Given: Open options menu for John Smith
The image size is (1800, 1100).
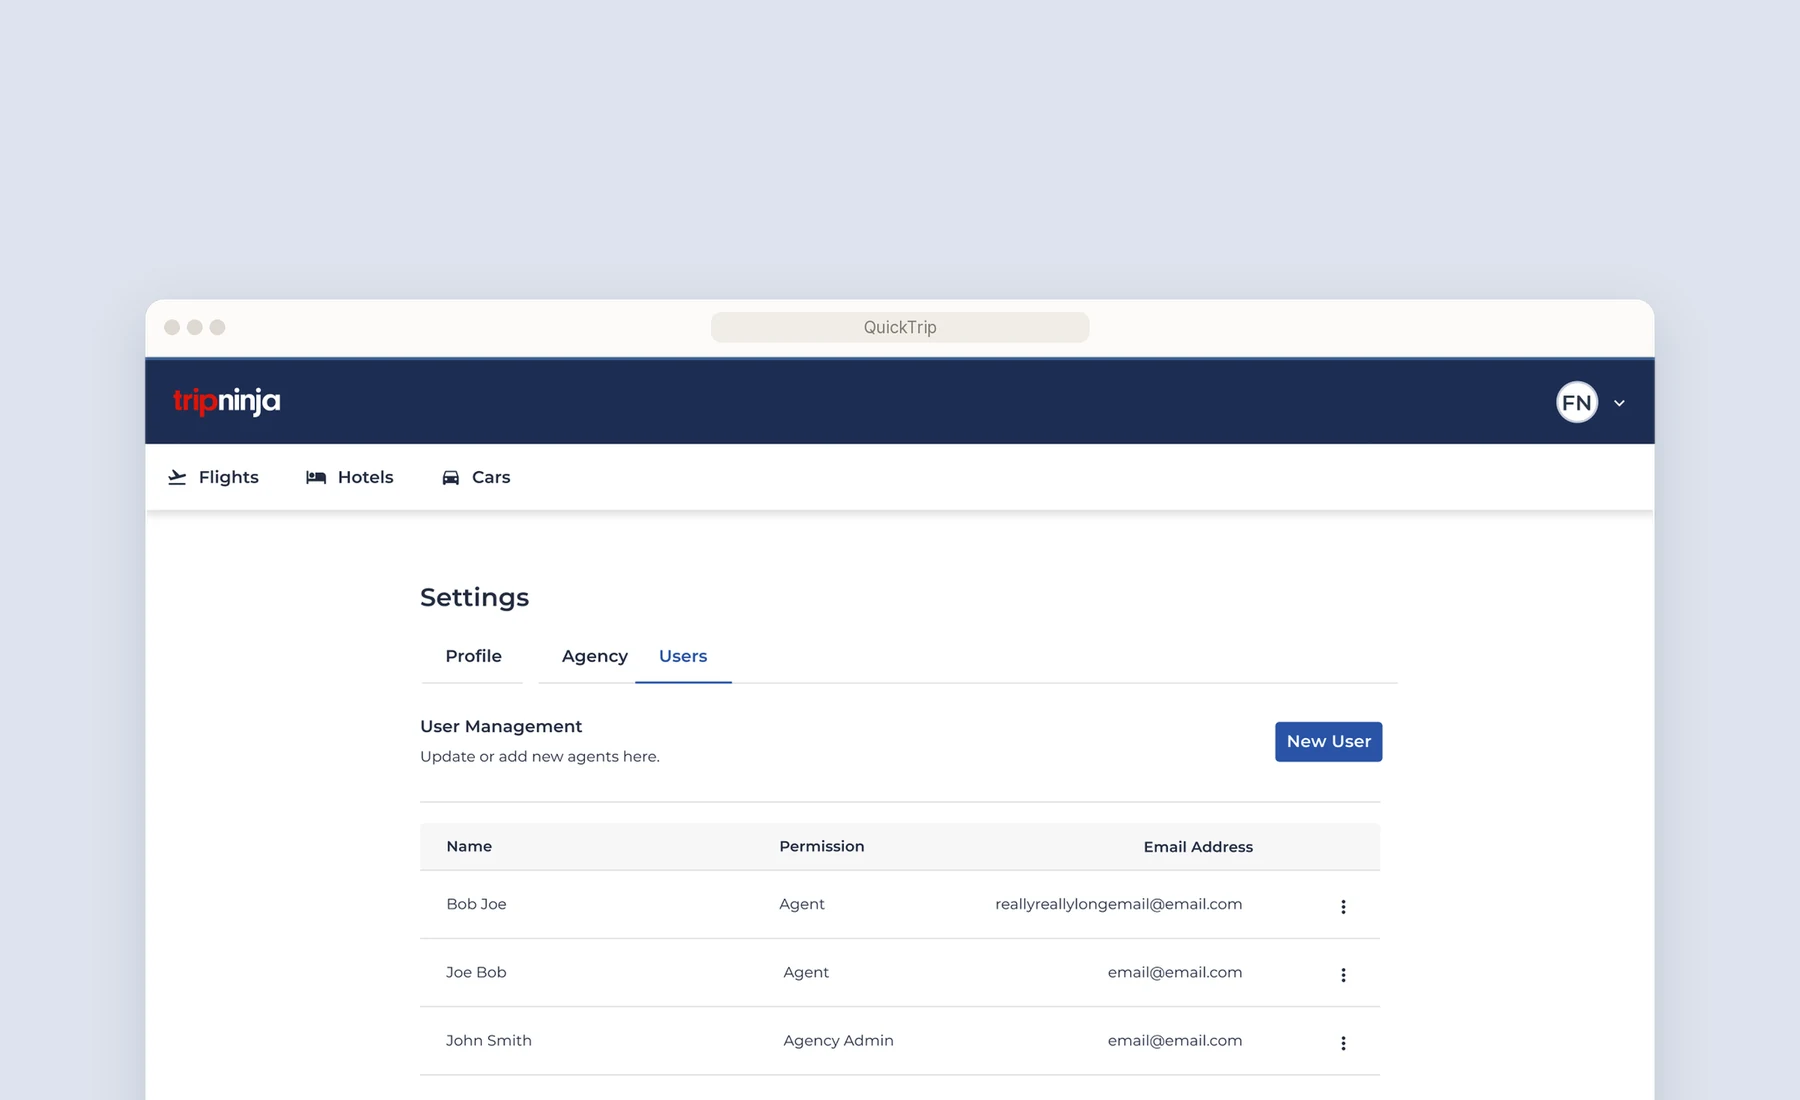Looking at the screenshot, I should pyautogui.click(x=1343, y=1042).
